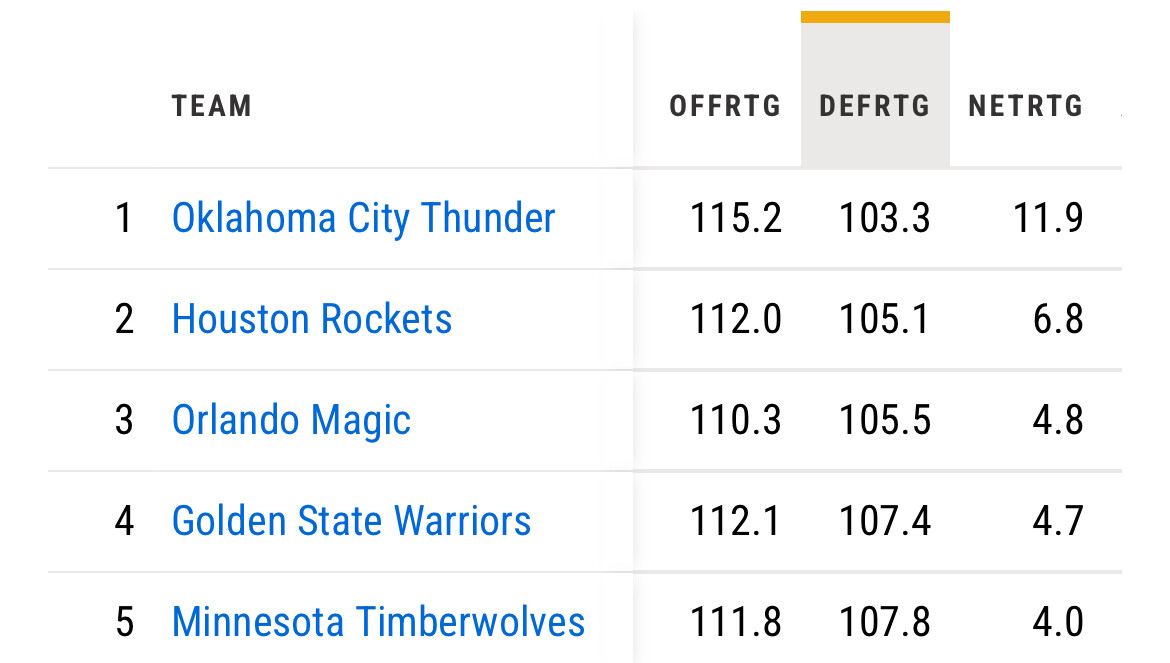This screenshot has height=663, width=1170.
Task: Click Houston's 112.0 offensive rating
Action: coord(736,319)
